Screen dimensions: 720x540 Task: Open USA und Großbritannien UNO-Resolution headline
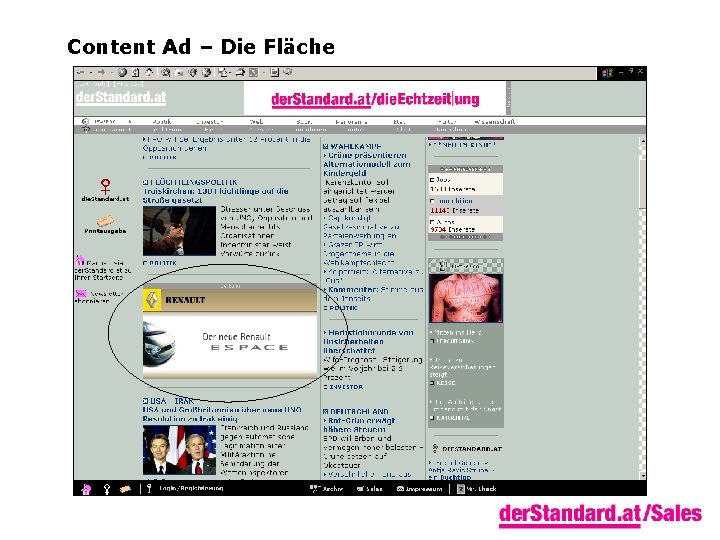(x=222, y=414)
